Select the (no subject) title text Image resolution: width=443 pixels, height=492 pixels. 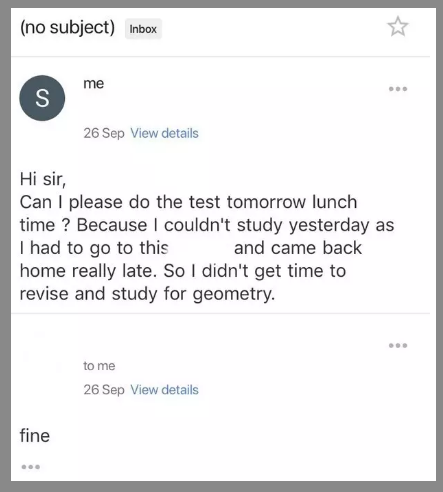tap(67, 27)
